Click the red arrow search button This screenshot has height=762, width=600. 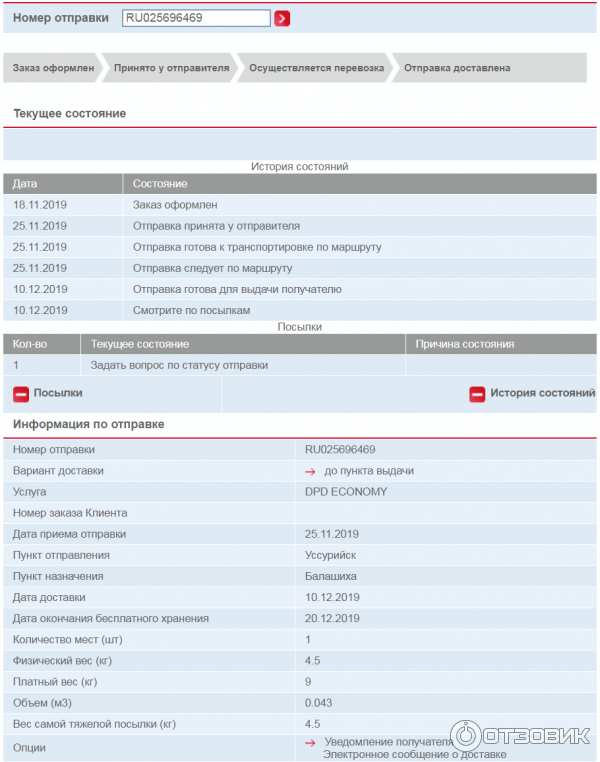point(282,18)
